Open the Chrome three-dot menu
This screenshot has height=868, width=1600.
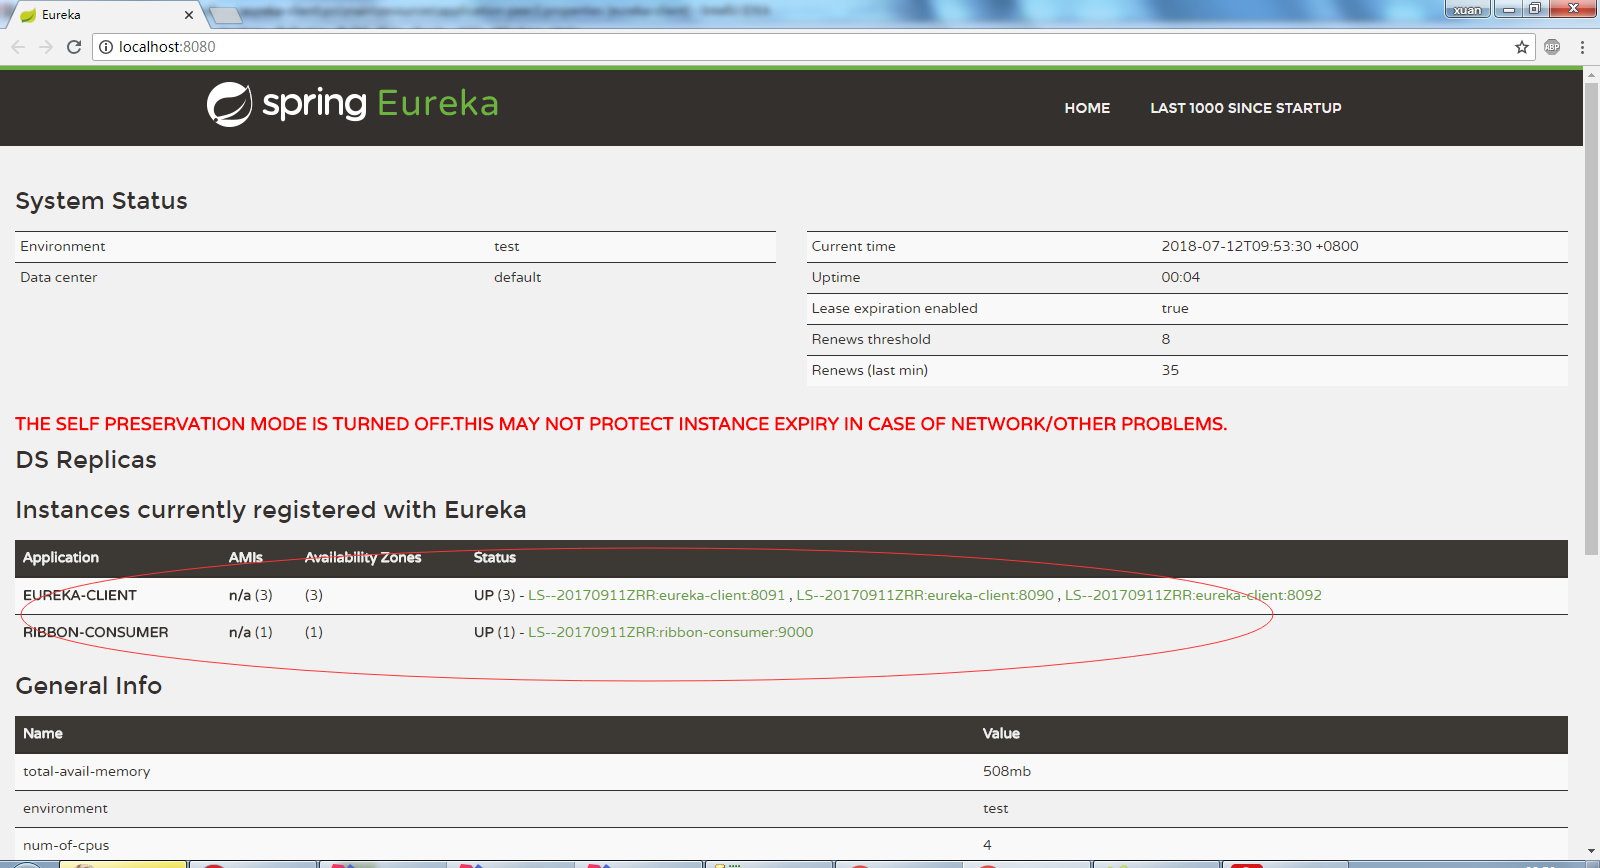[1582, 47]
